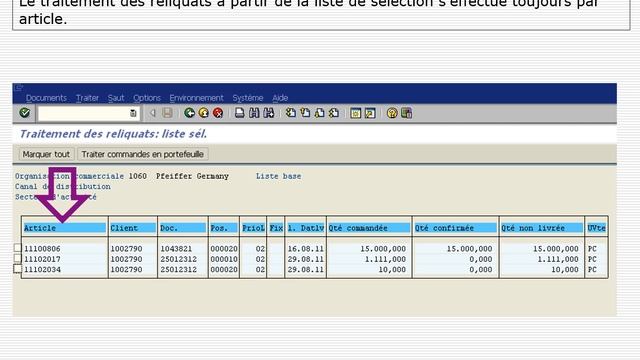Click confirmed quantity 15.000,000
Viewport: 640px width, 360px height.
click(469, 249)
